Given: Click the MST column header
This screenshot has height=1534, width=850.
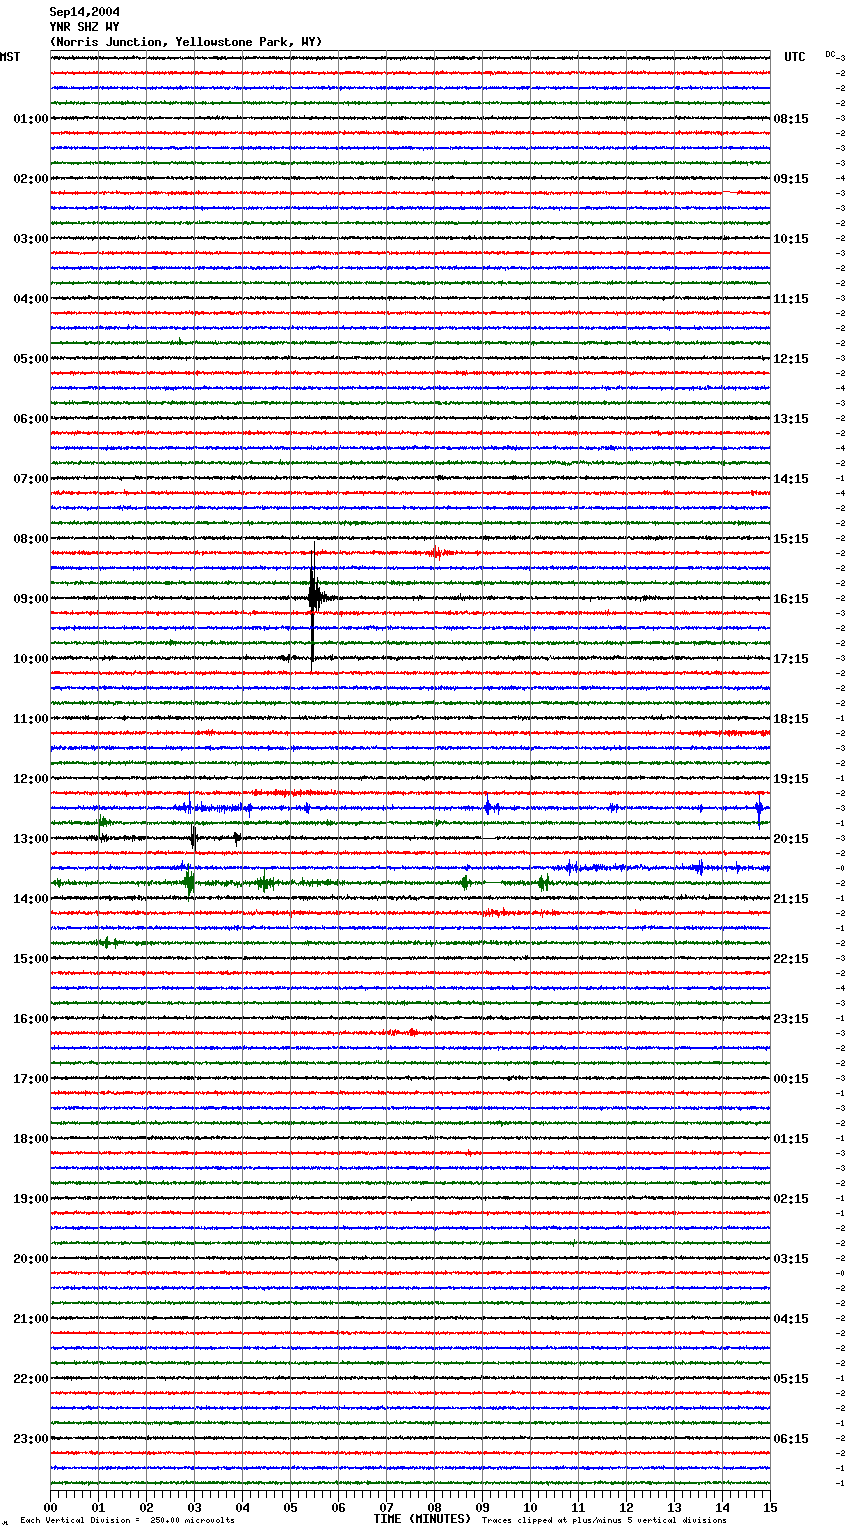Looking at the screenshot, I should [10, 57].
